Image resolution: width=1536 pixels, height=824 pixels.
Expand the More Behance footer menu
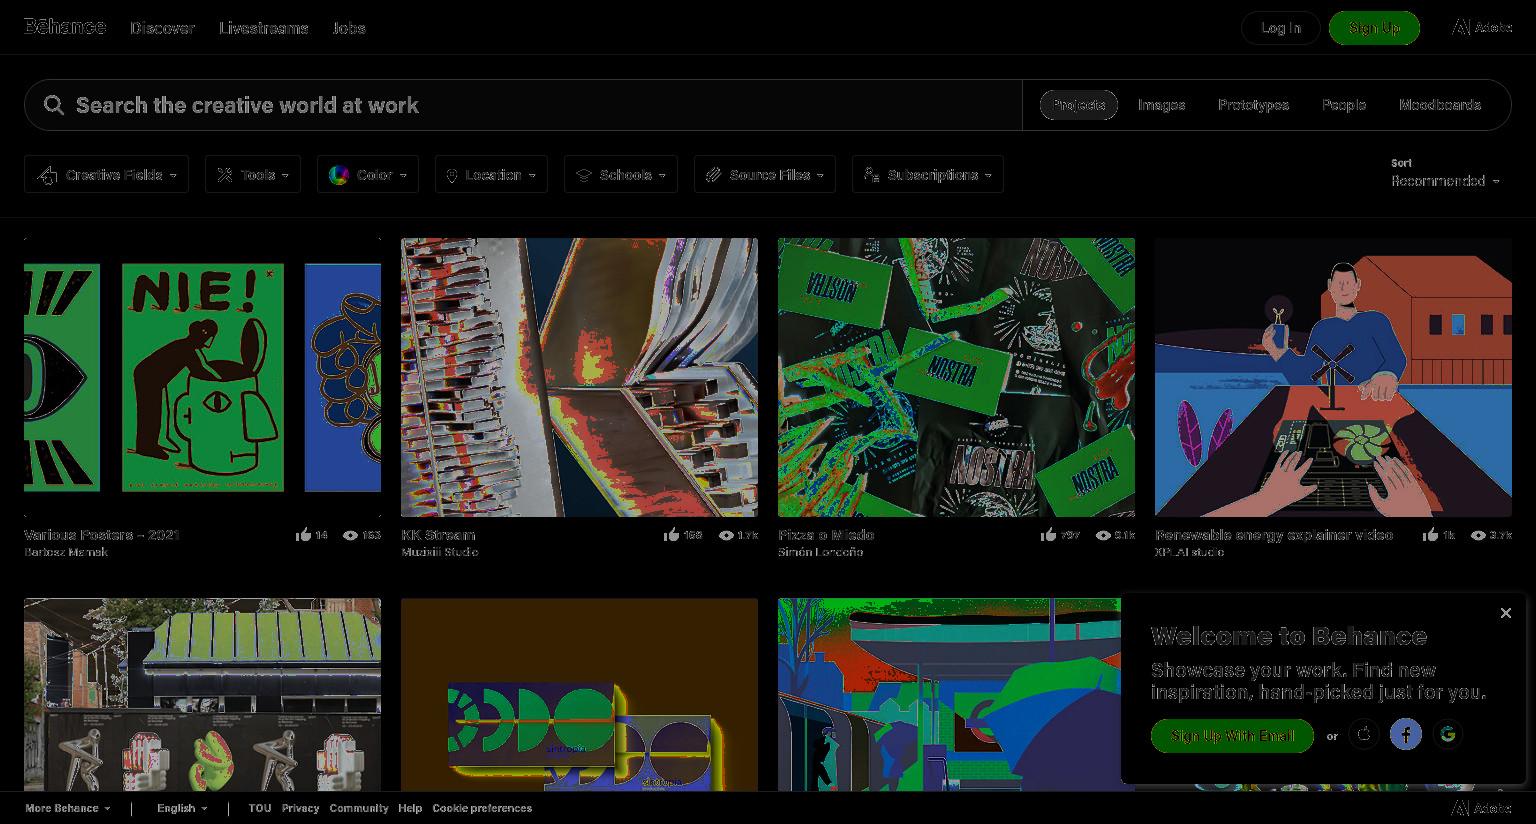[x=68, y=808]
